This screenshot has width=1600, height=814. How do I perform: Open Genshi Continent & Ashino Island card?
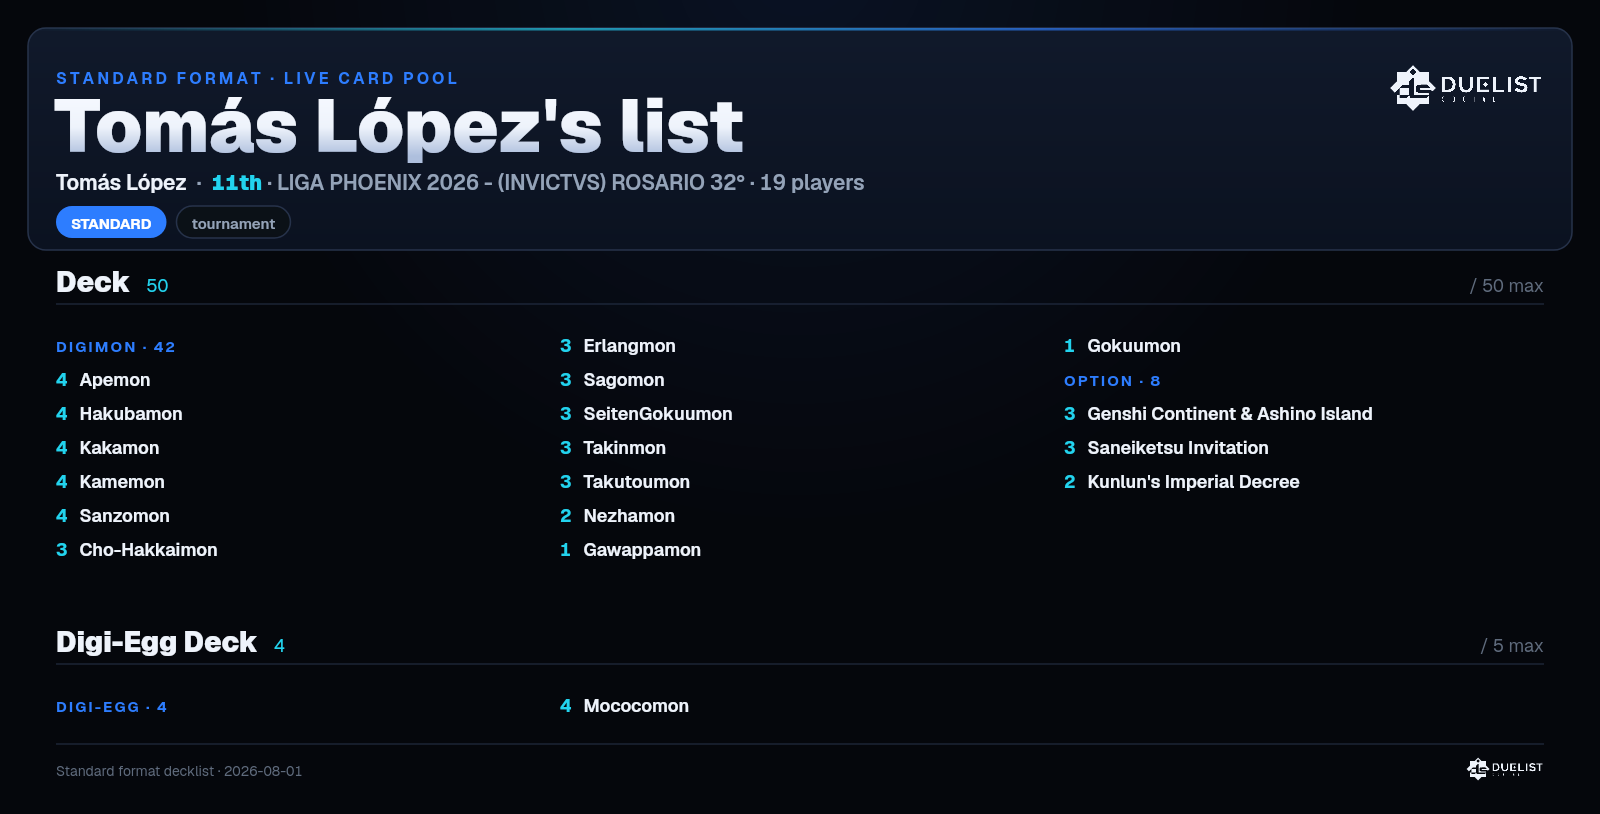(x=1218, y=414)
